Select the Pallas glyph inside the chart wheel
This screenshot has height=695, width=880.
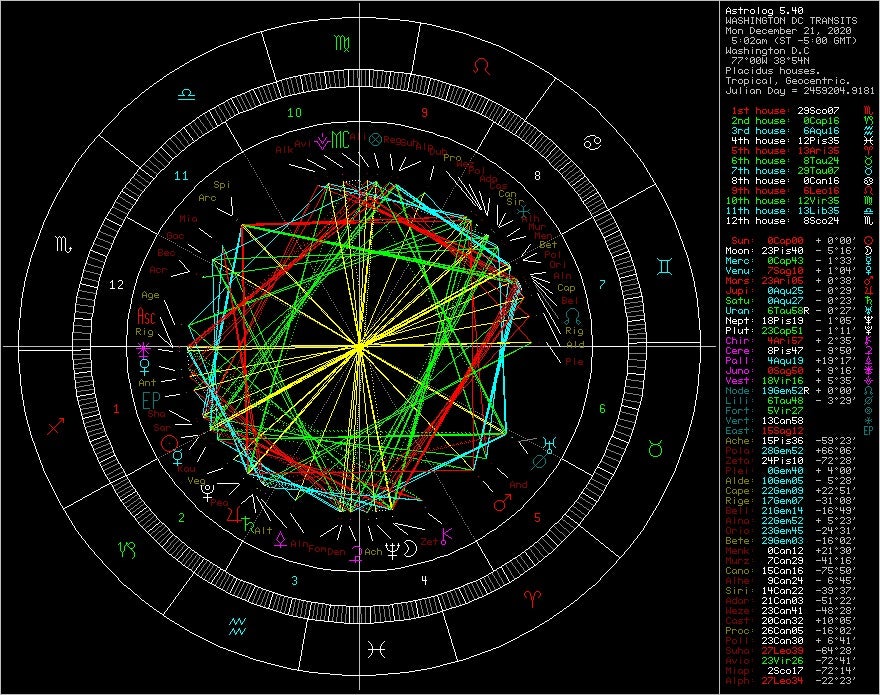(280, 540)
